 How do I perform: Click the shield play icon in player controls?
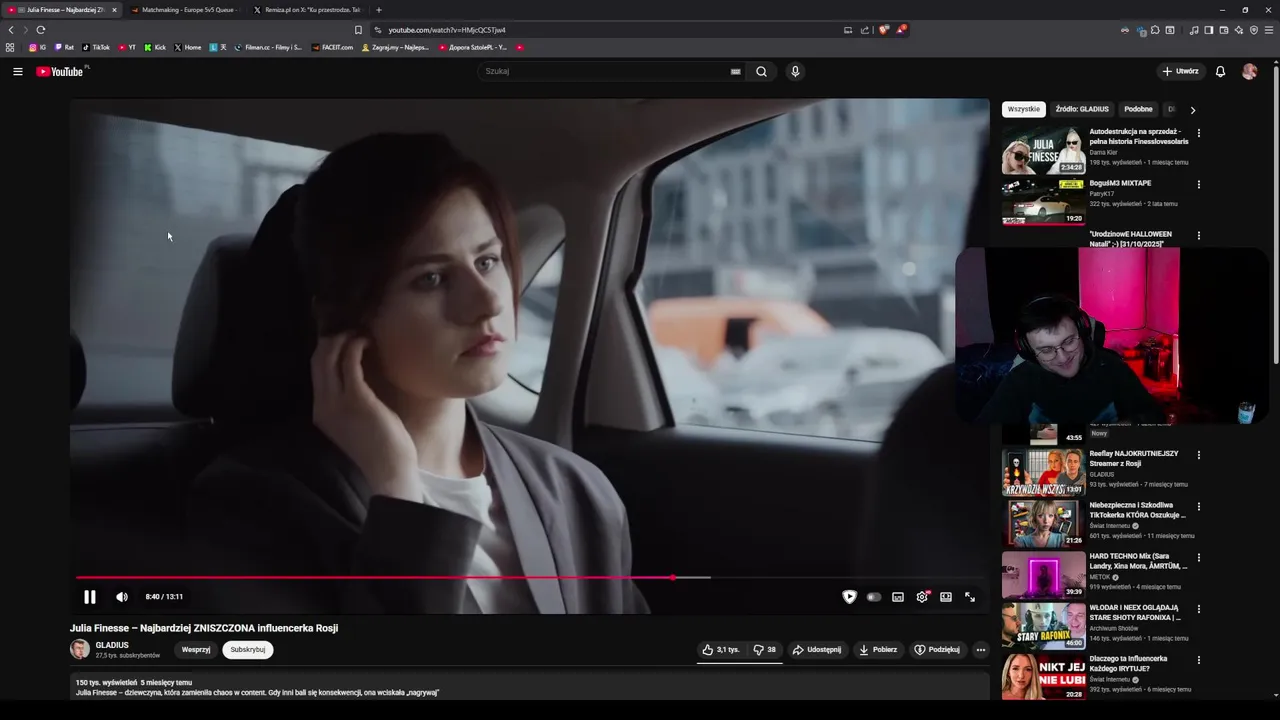tap(849, 597)
